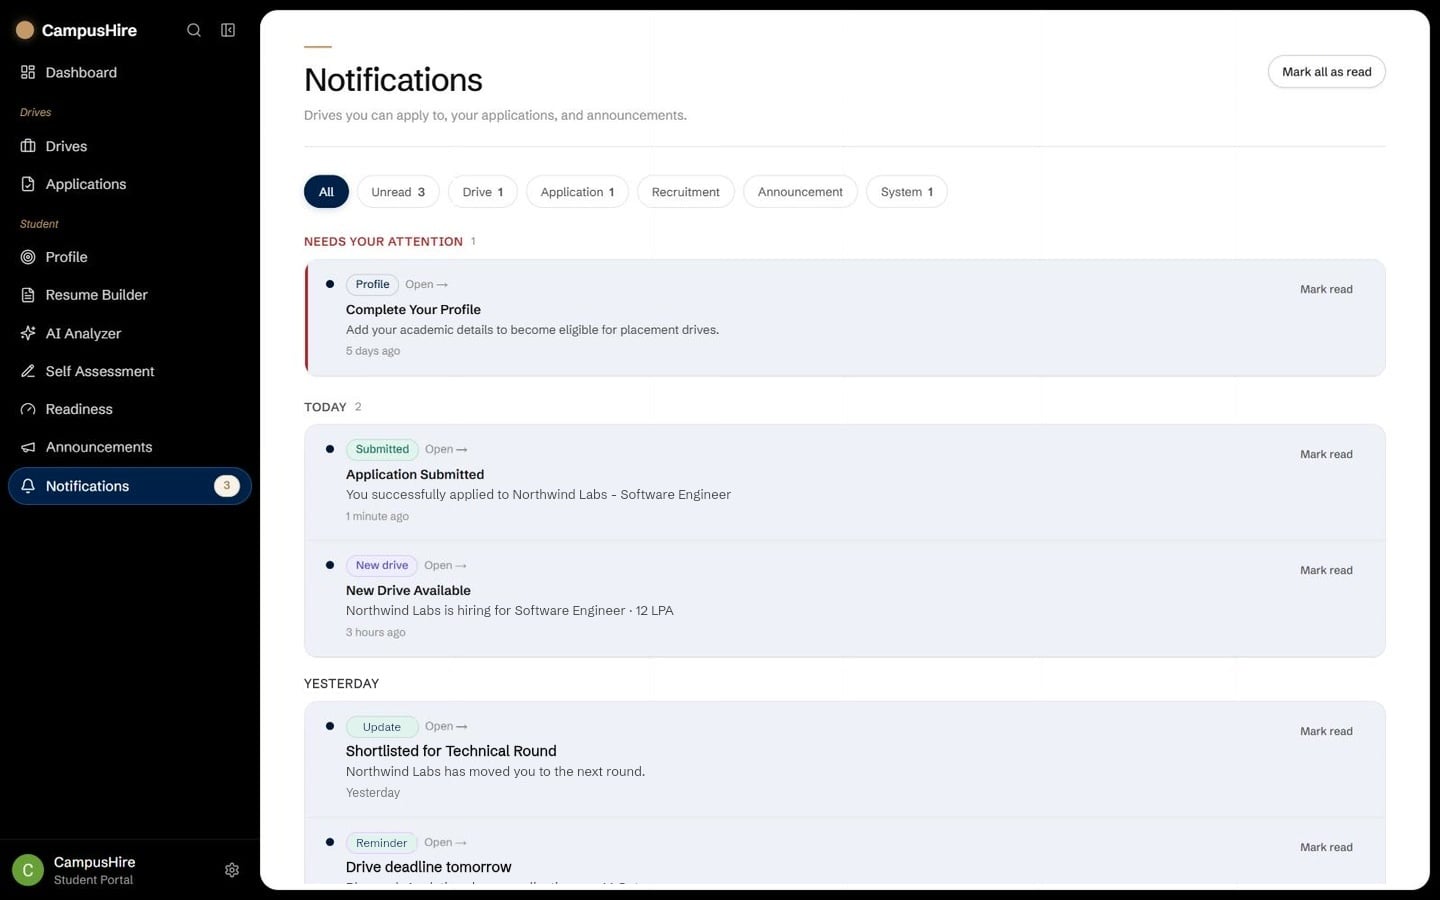Open the AI Analyzer tool

tap(130, 333)
